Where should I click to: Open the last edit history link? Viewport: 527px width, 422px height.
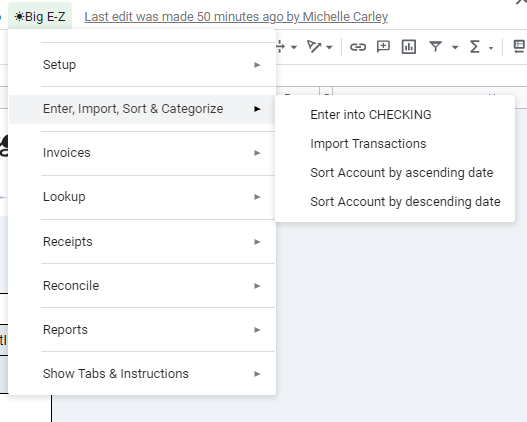[236, 17]
